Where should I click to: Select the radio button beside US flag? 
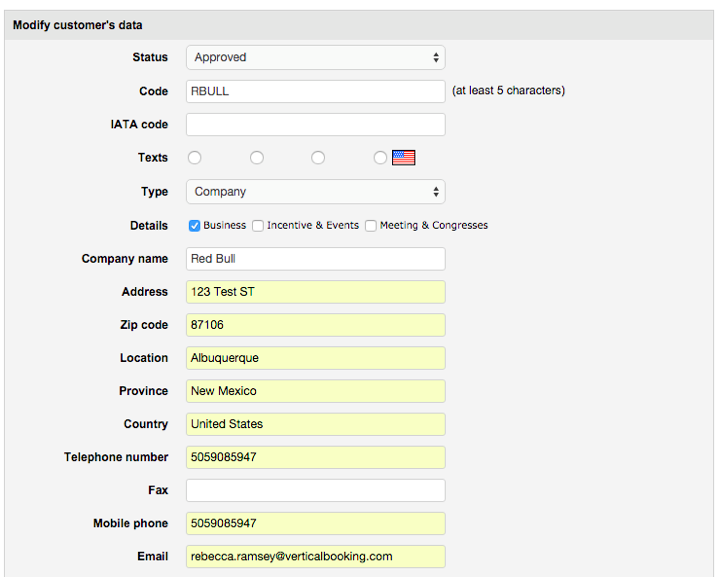click(x=380, y=157)
